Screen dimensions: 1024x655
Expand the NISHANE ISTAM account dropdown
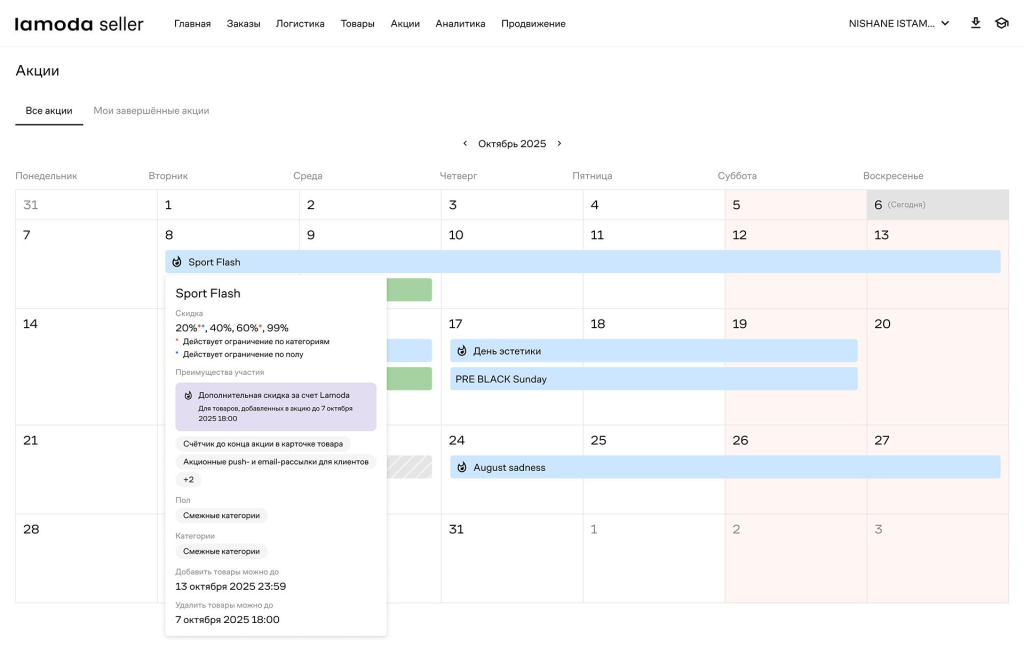click(x=898, y=24)
